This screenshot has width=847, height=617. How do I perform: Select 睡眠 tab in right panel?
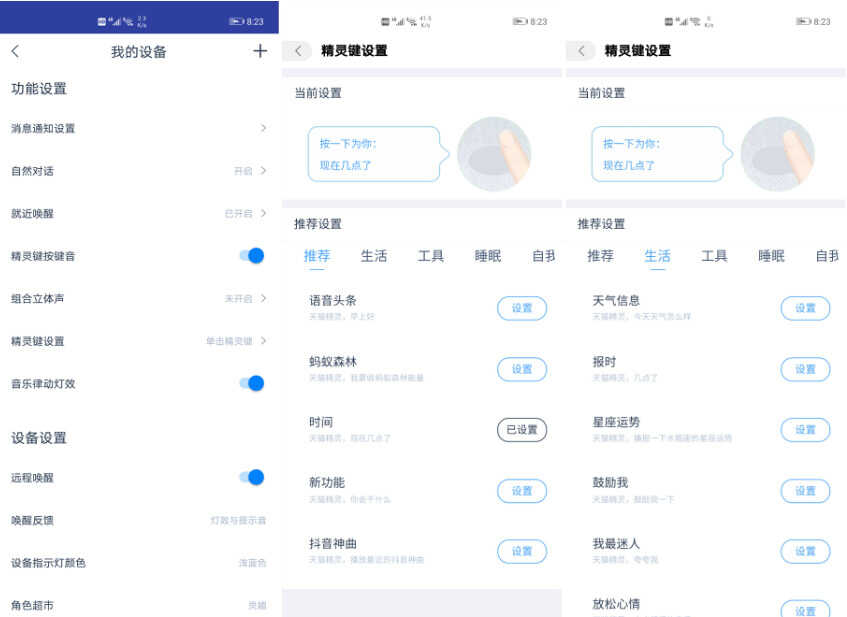(771, 256)
